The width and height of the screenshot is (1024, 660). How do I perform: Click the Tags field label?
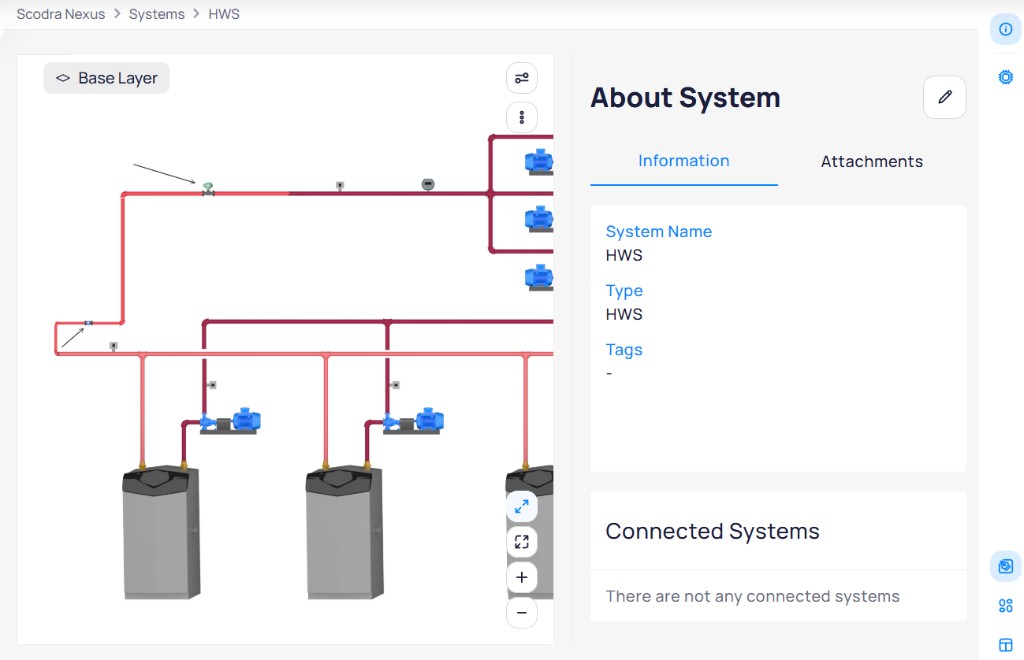point(624,349)
